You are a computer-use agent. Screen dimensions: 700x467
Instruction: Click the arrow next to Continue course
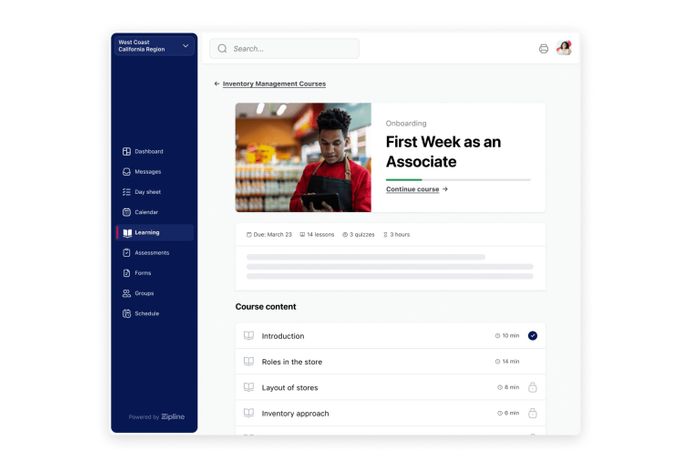point(445,189)
